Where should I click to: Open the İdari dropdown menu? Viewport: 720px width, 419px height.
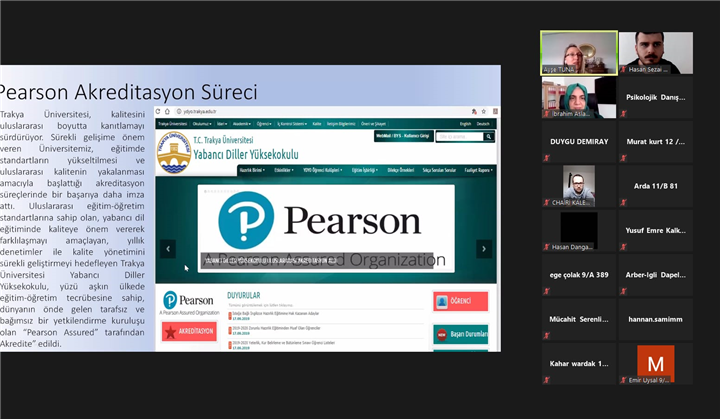coord(222,124)
